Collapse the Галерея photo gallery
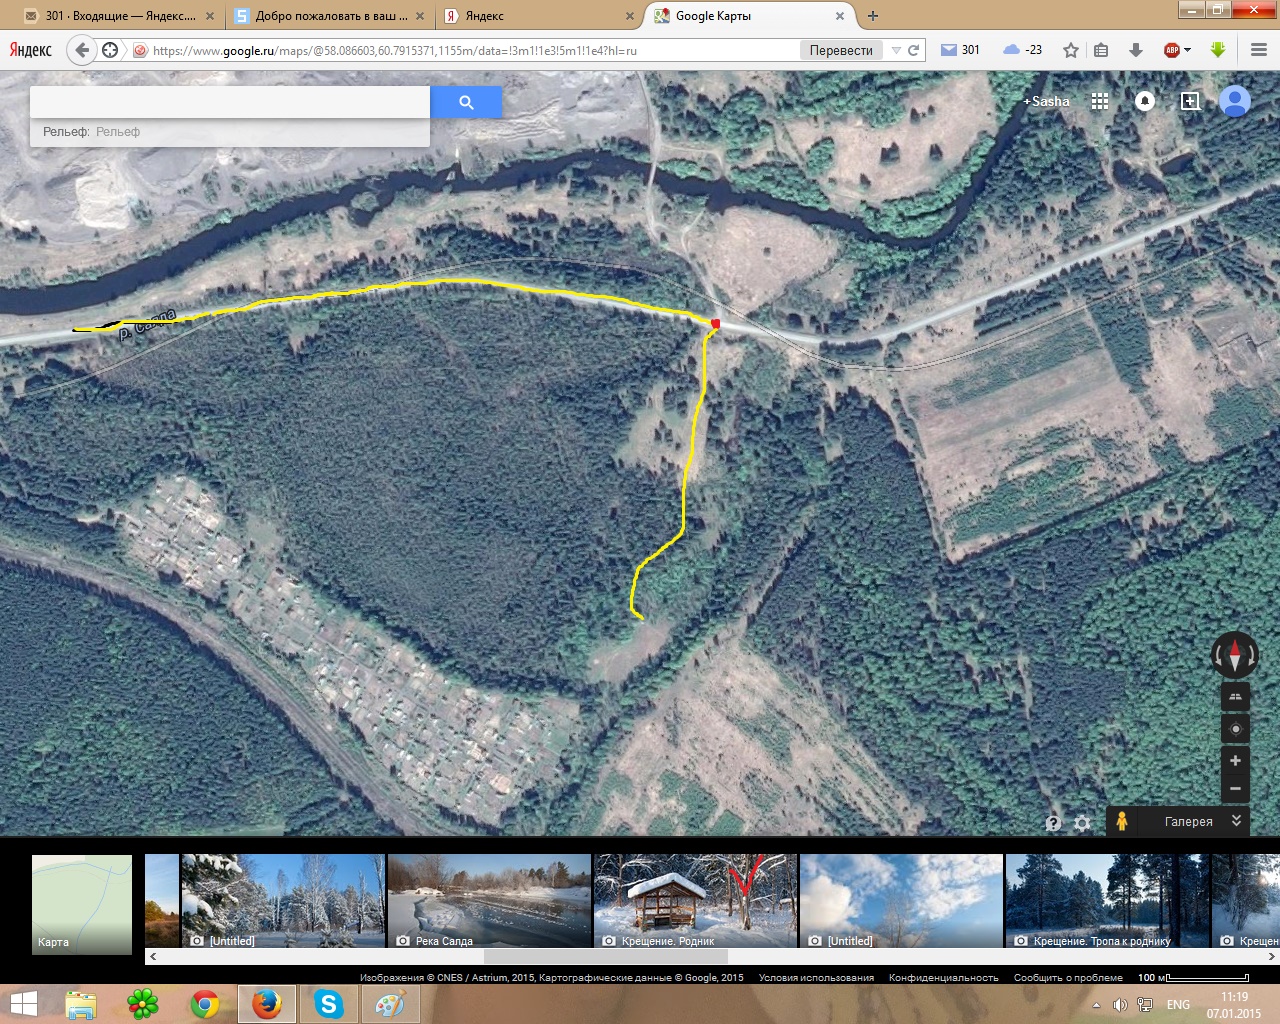Viewport: 1280px width, 1024px height. click(x=1236, y=821)
